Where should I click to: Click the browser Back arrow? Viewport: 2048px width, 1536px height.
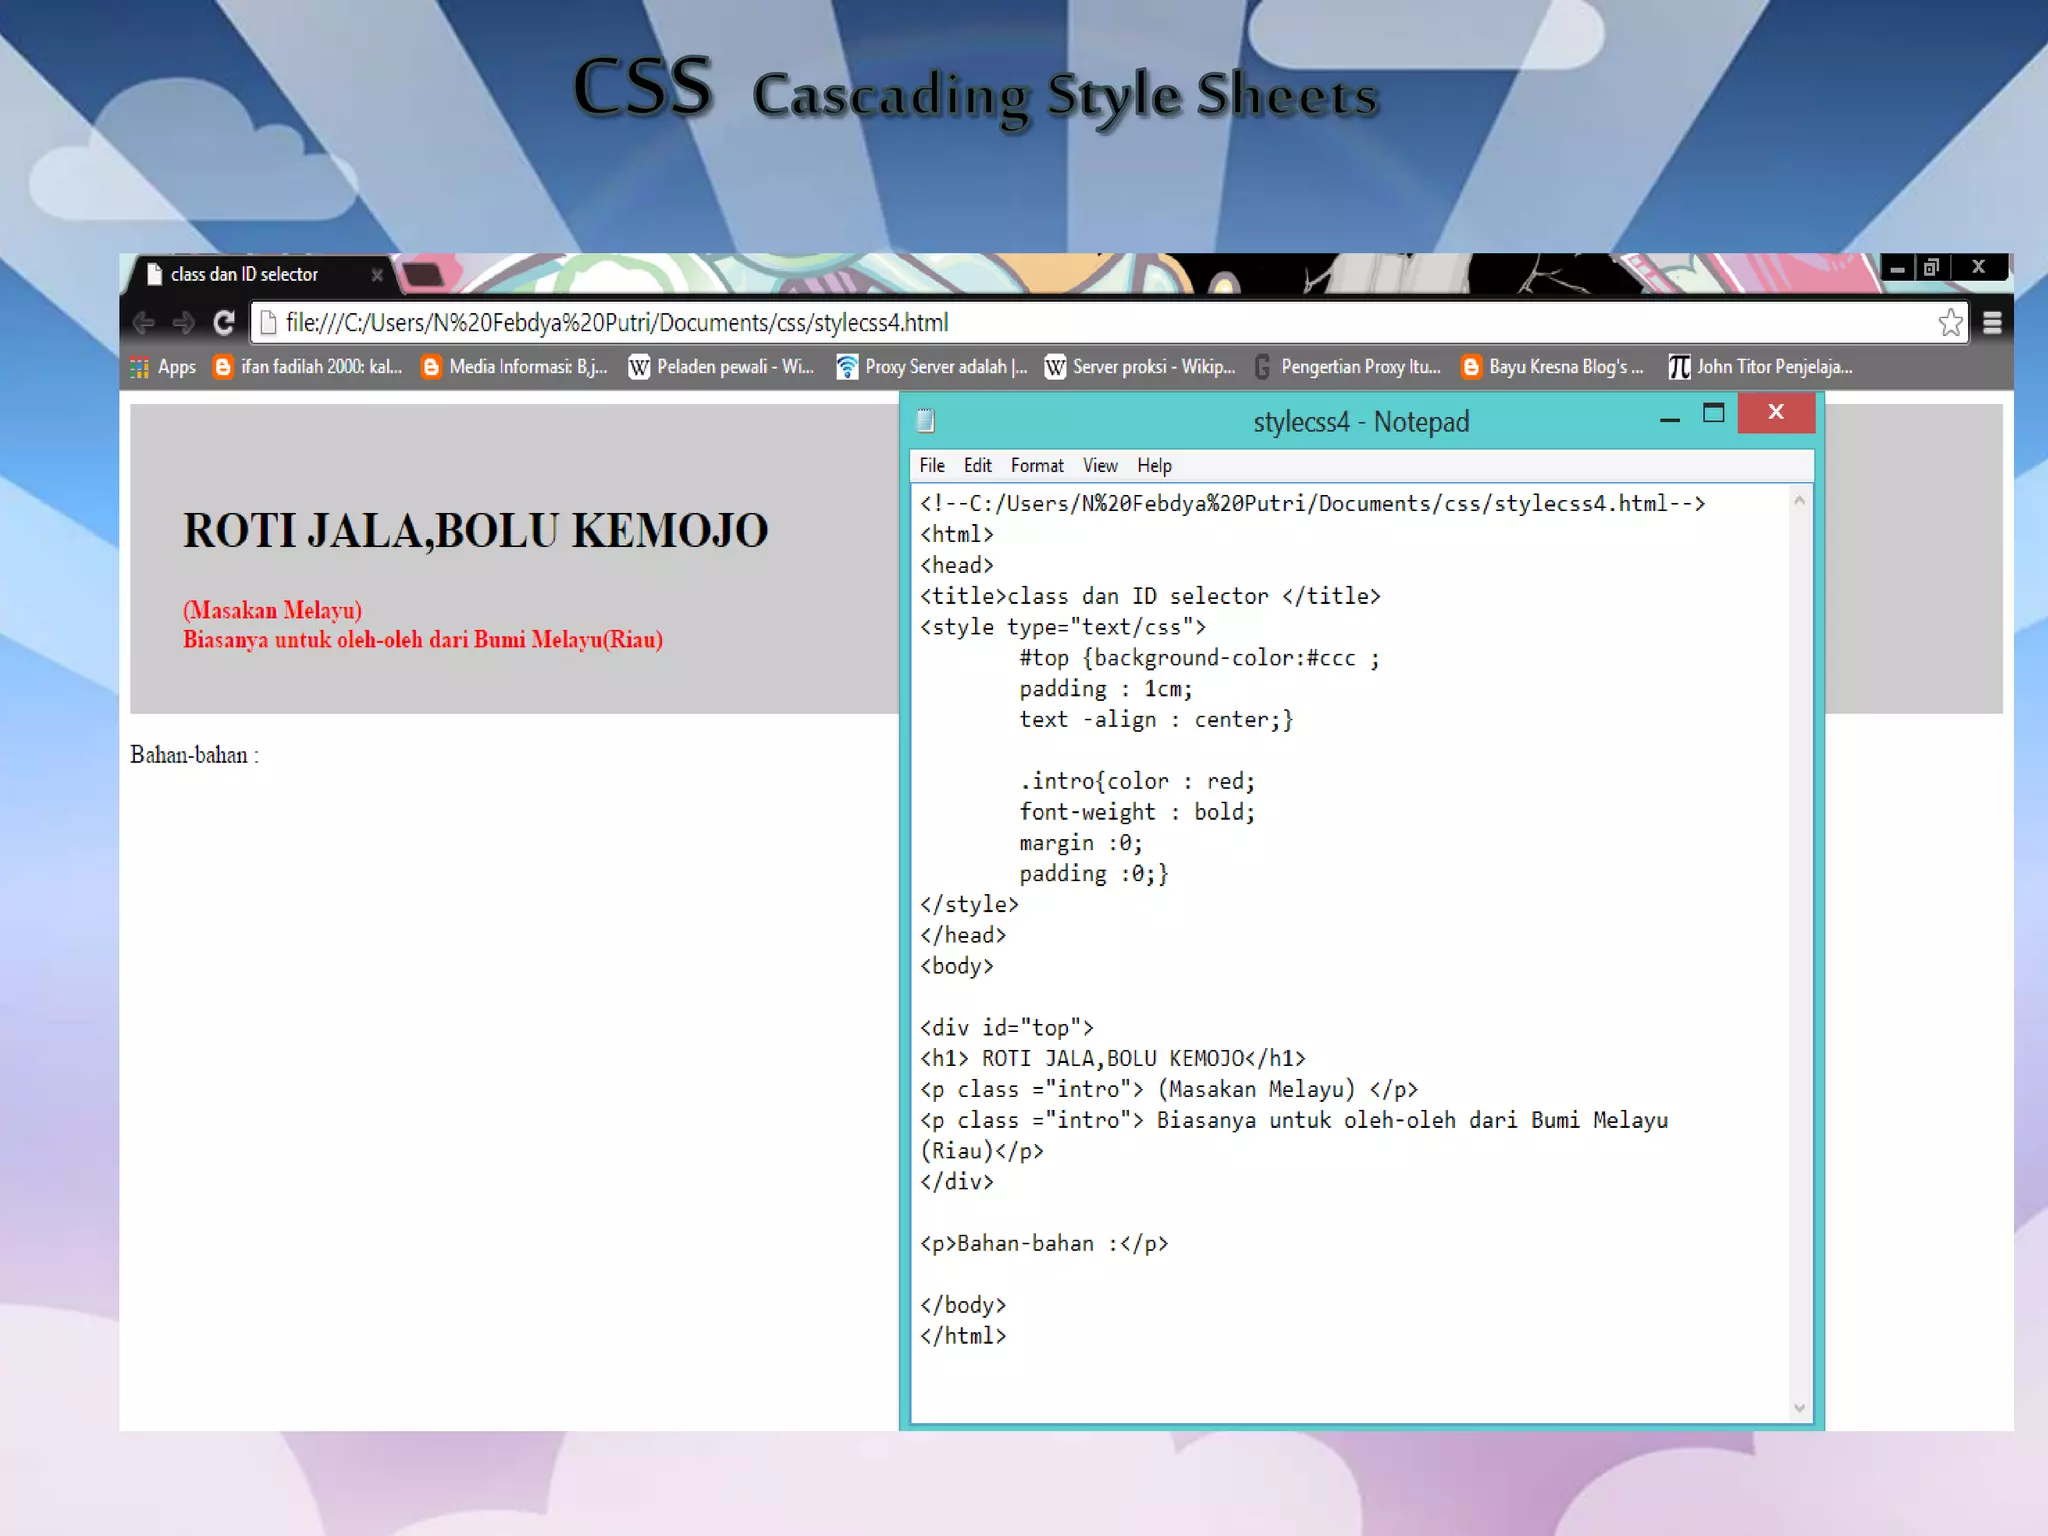click(x=144, y=323)
